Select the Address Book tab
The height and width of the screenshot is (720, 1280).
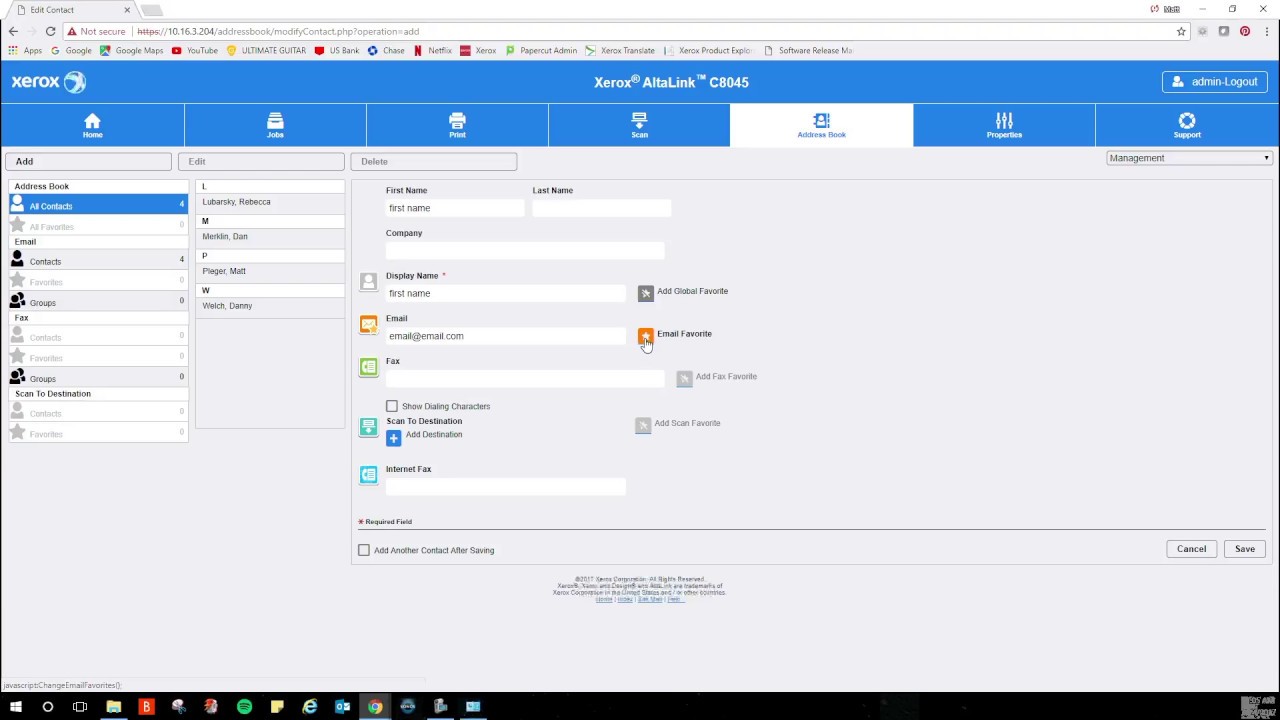[821, 125]
